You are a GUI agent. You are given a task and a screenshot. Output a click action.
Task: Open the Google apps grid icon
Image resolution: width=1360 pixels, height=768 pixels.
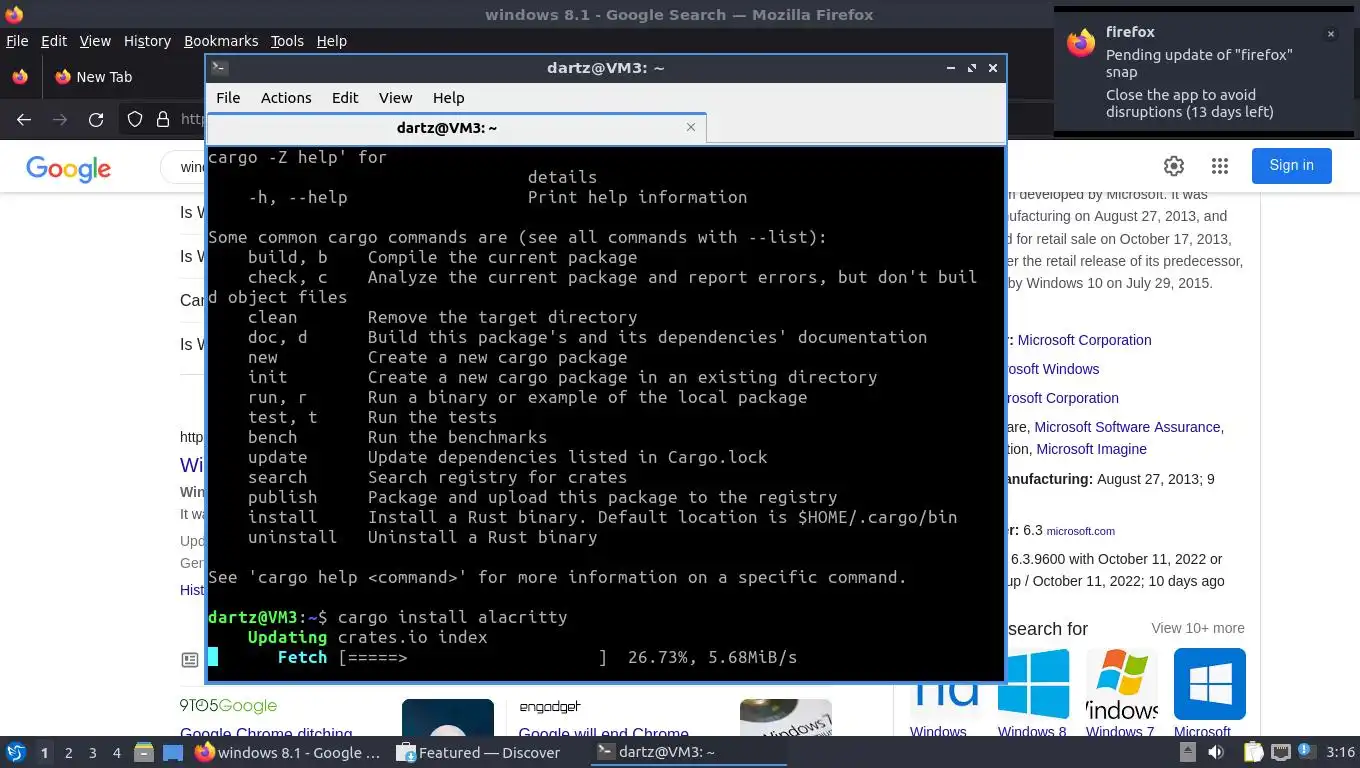pos(1219,166)
